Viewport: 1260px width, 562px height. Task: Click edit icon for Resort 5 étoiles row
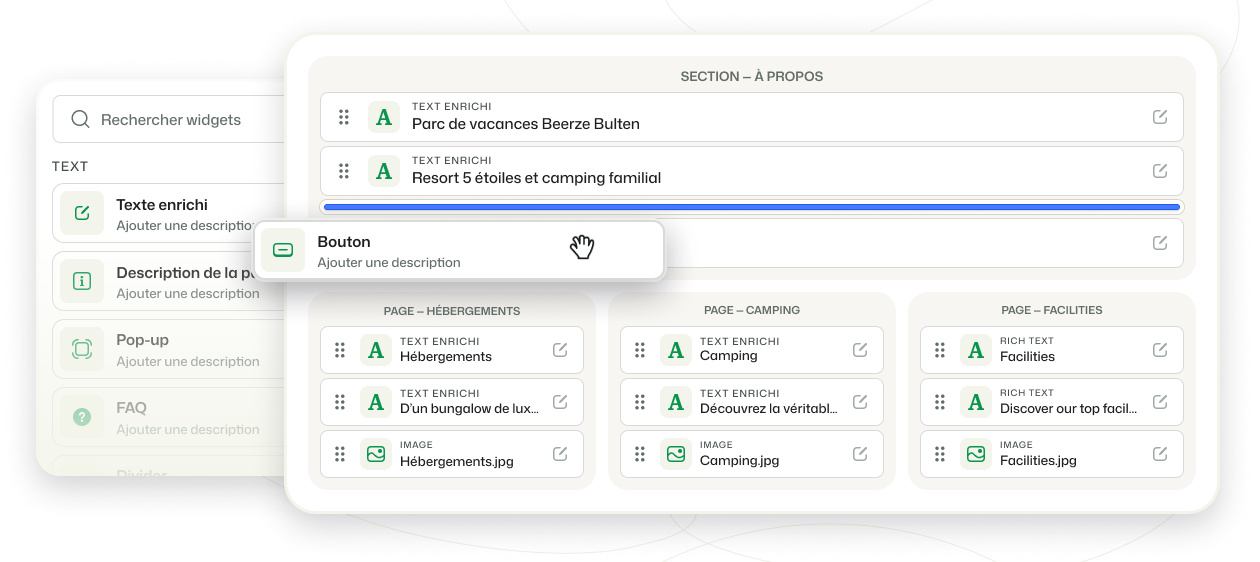[1160, 171]
